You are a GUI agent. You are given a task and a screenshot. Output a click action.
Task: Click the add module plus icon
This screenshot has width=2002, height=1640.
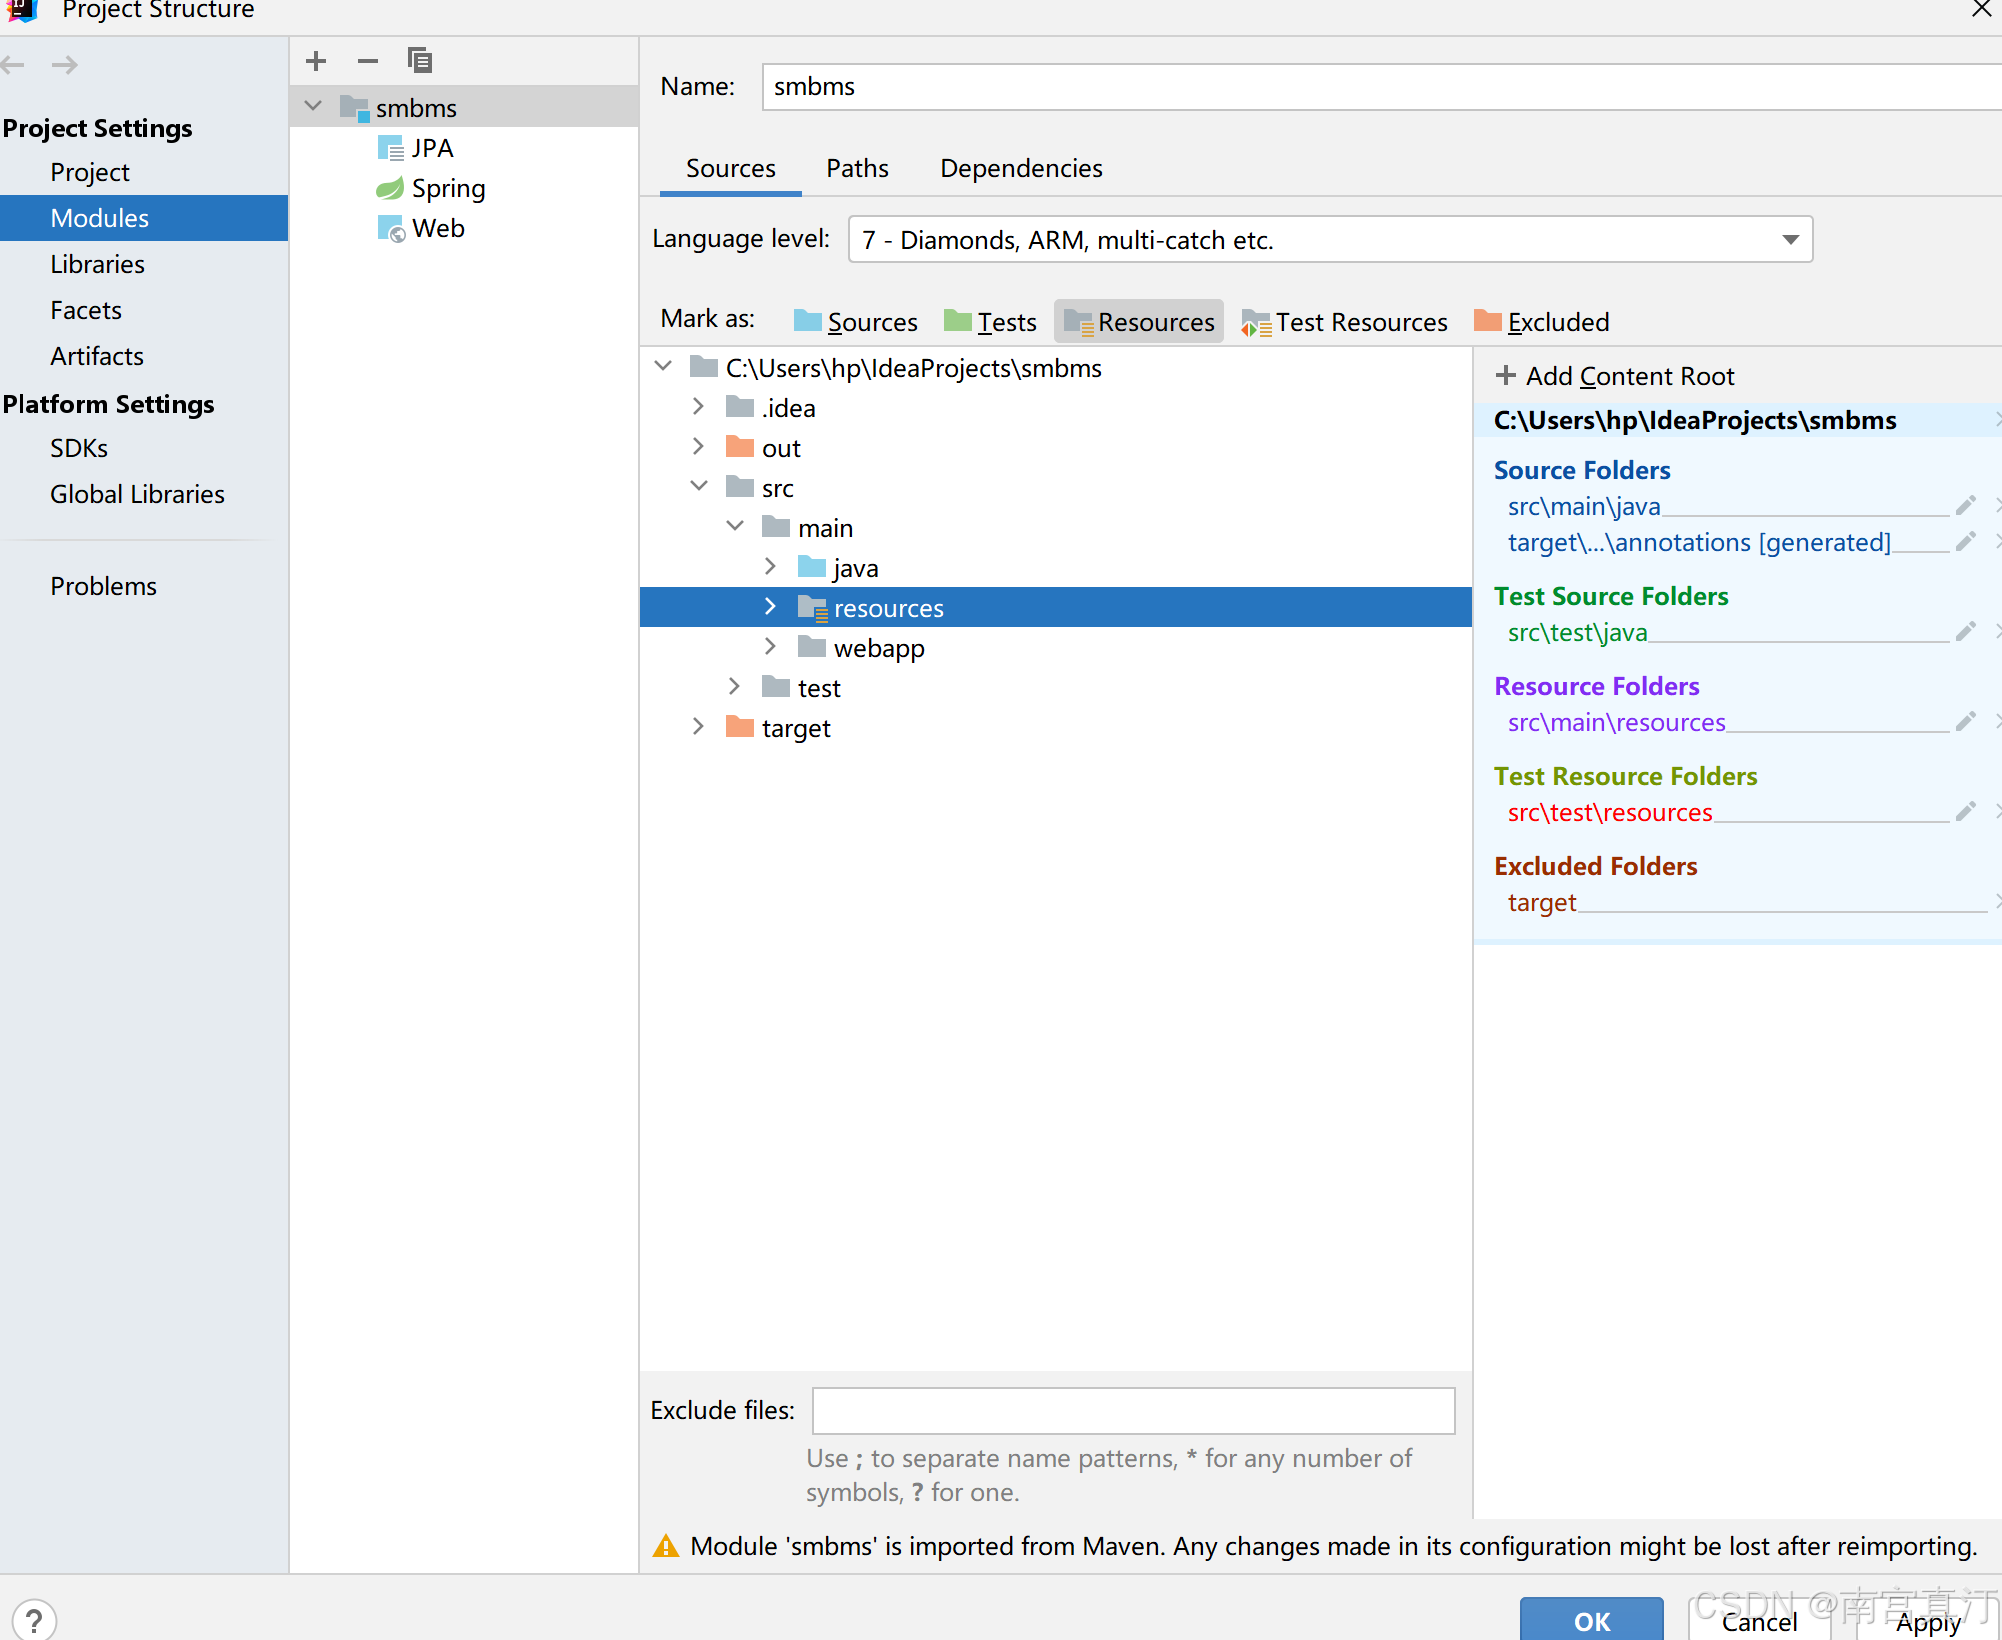[316, 61]
